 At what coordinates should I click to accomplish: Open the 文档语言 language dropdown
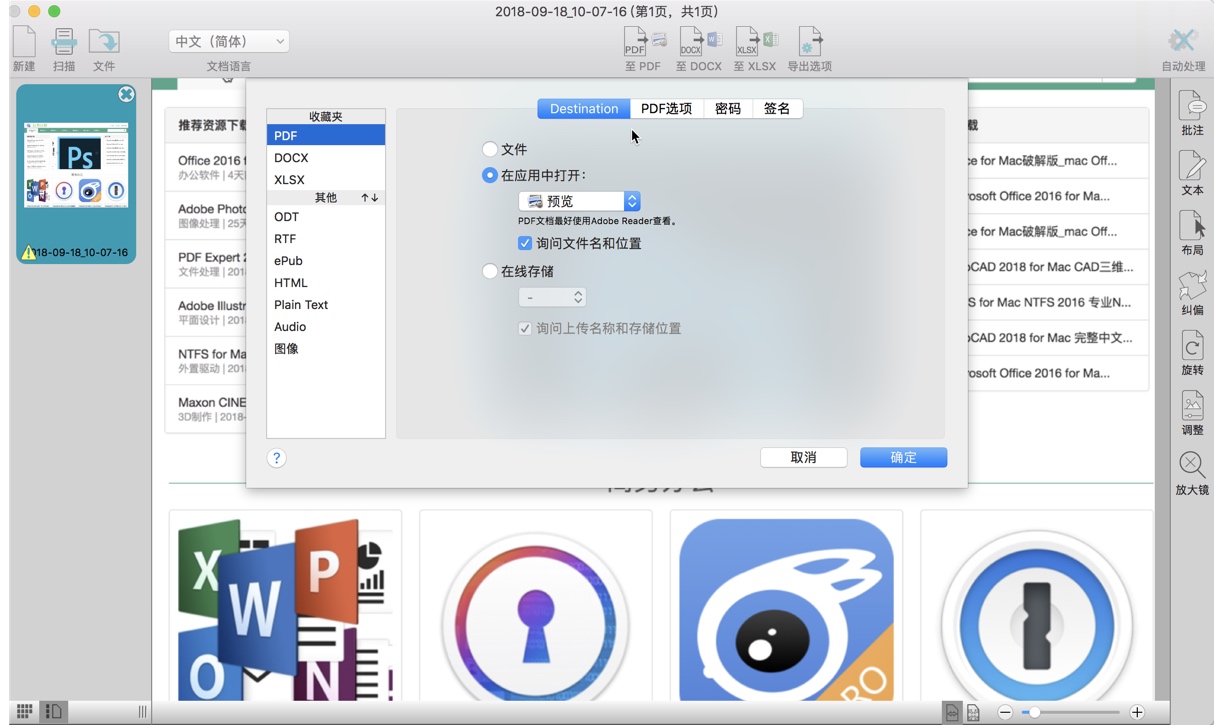[x=228, y=40]
